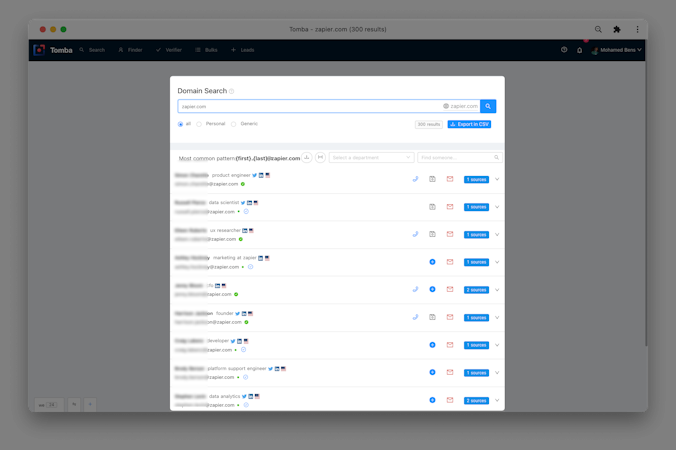Go to the Finder nav item
676x450 pixels.
[x=130, y=50]
